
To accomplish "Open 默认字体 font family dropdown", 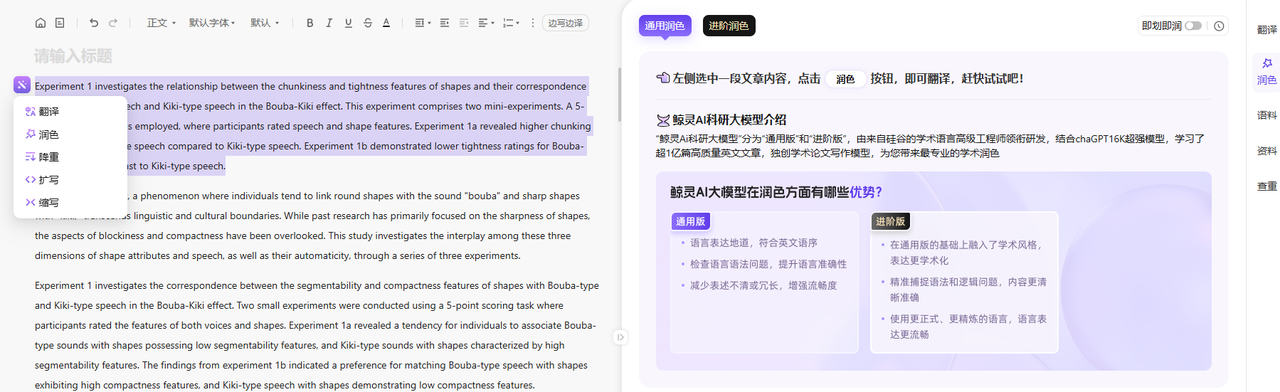I will (x=211, y=22).
